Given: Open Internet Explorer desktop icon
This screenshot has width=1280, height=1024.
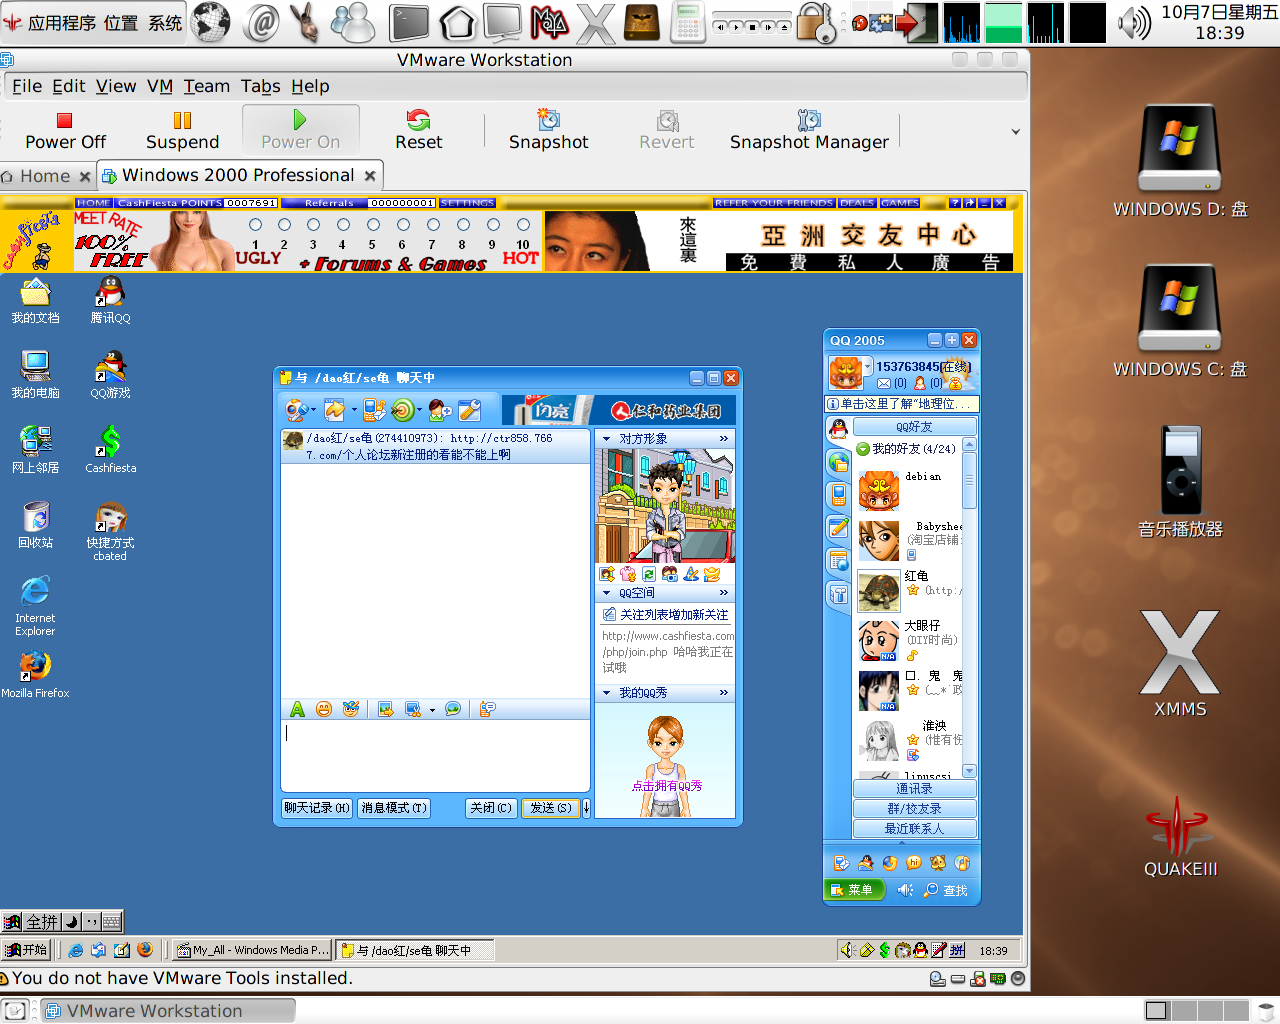Looking at the screenshot, I should pyautogui.click(x=35, y=606).
